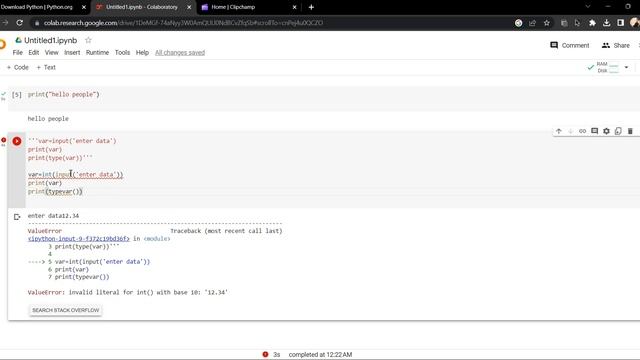The image size is (640, 360).
Task: Click the completed at 12:22 AM status text
Action: [320, 354]
